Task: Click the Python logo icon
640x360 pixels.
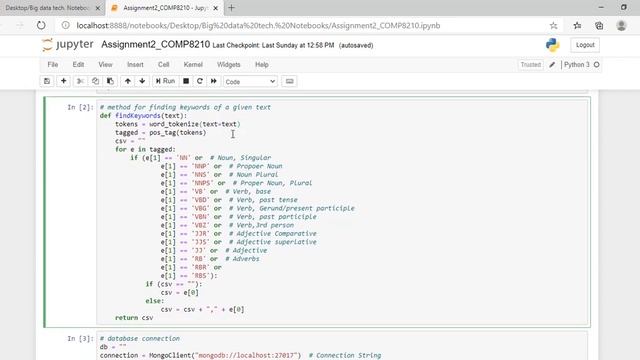Action: pos(553,45)
